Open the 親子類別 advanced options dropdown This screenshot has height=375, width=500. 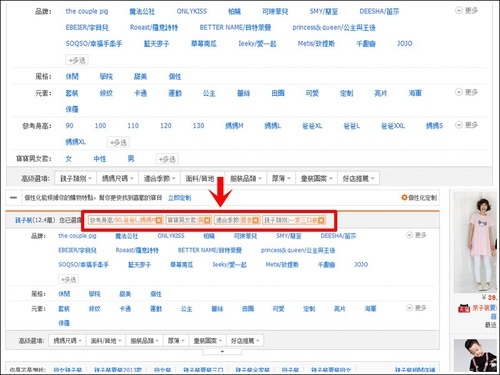click(76, 179)
